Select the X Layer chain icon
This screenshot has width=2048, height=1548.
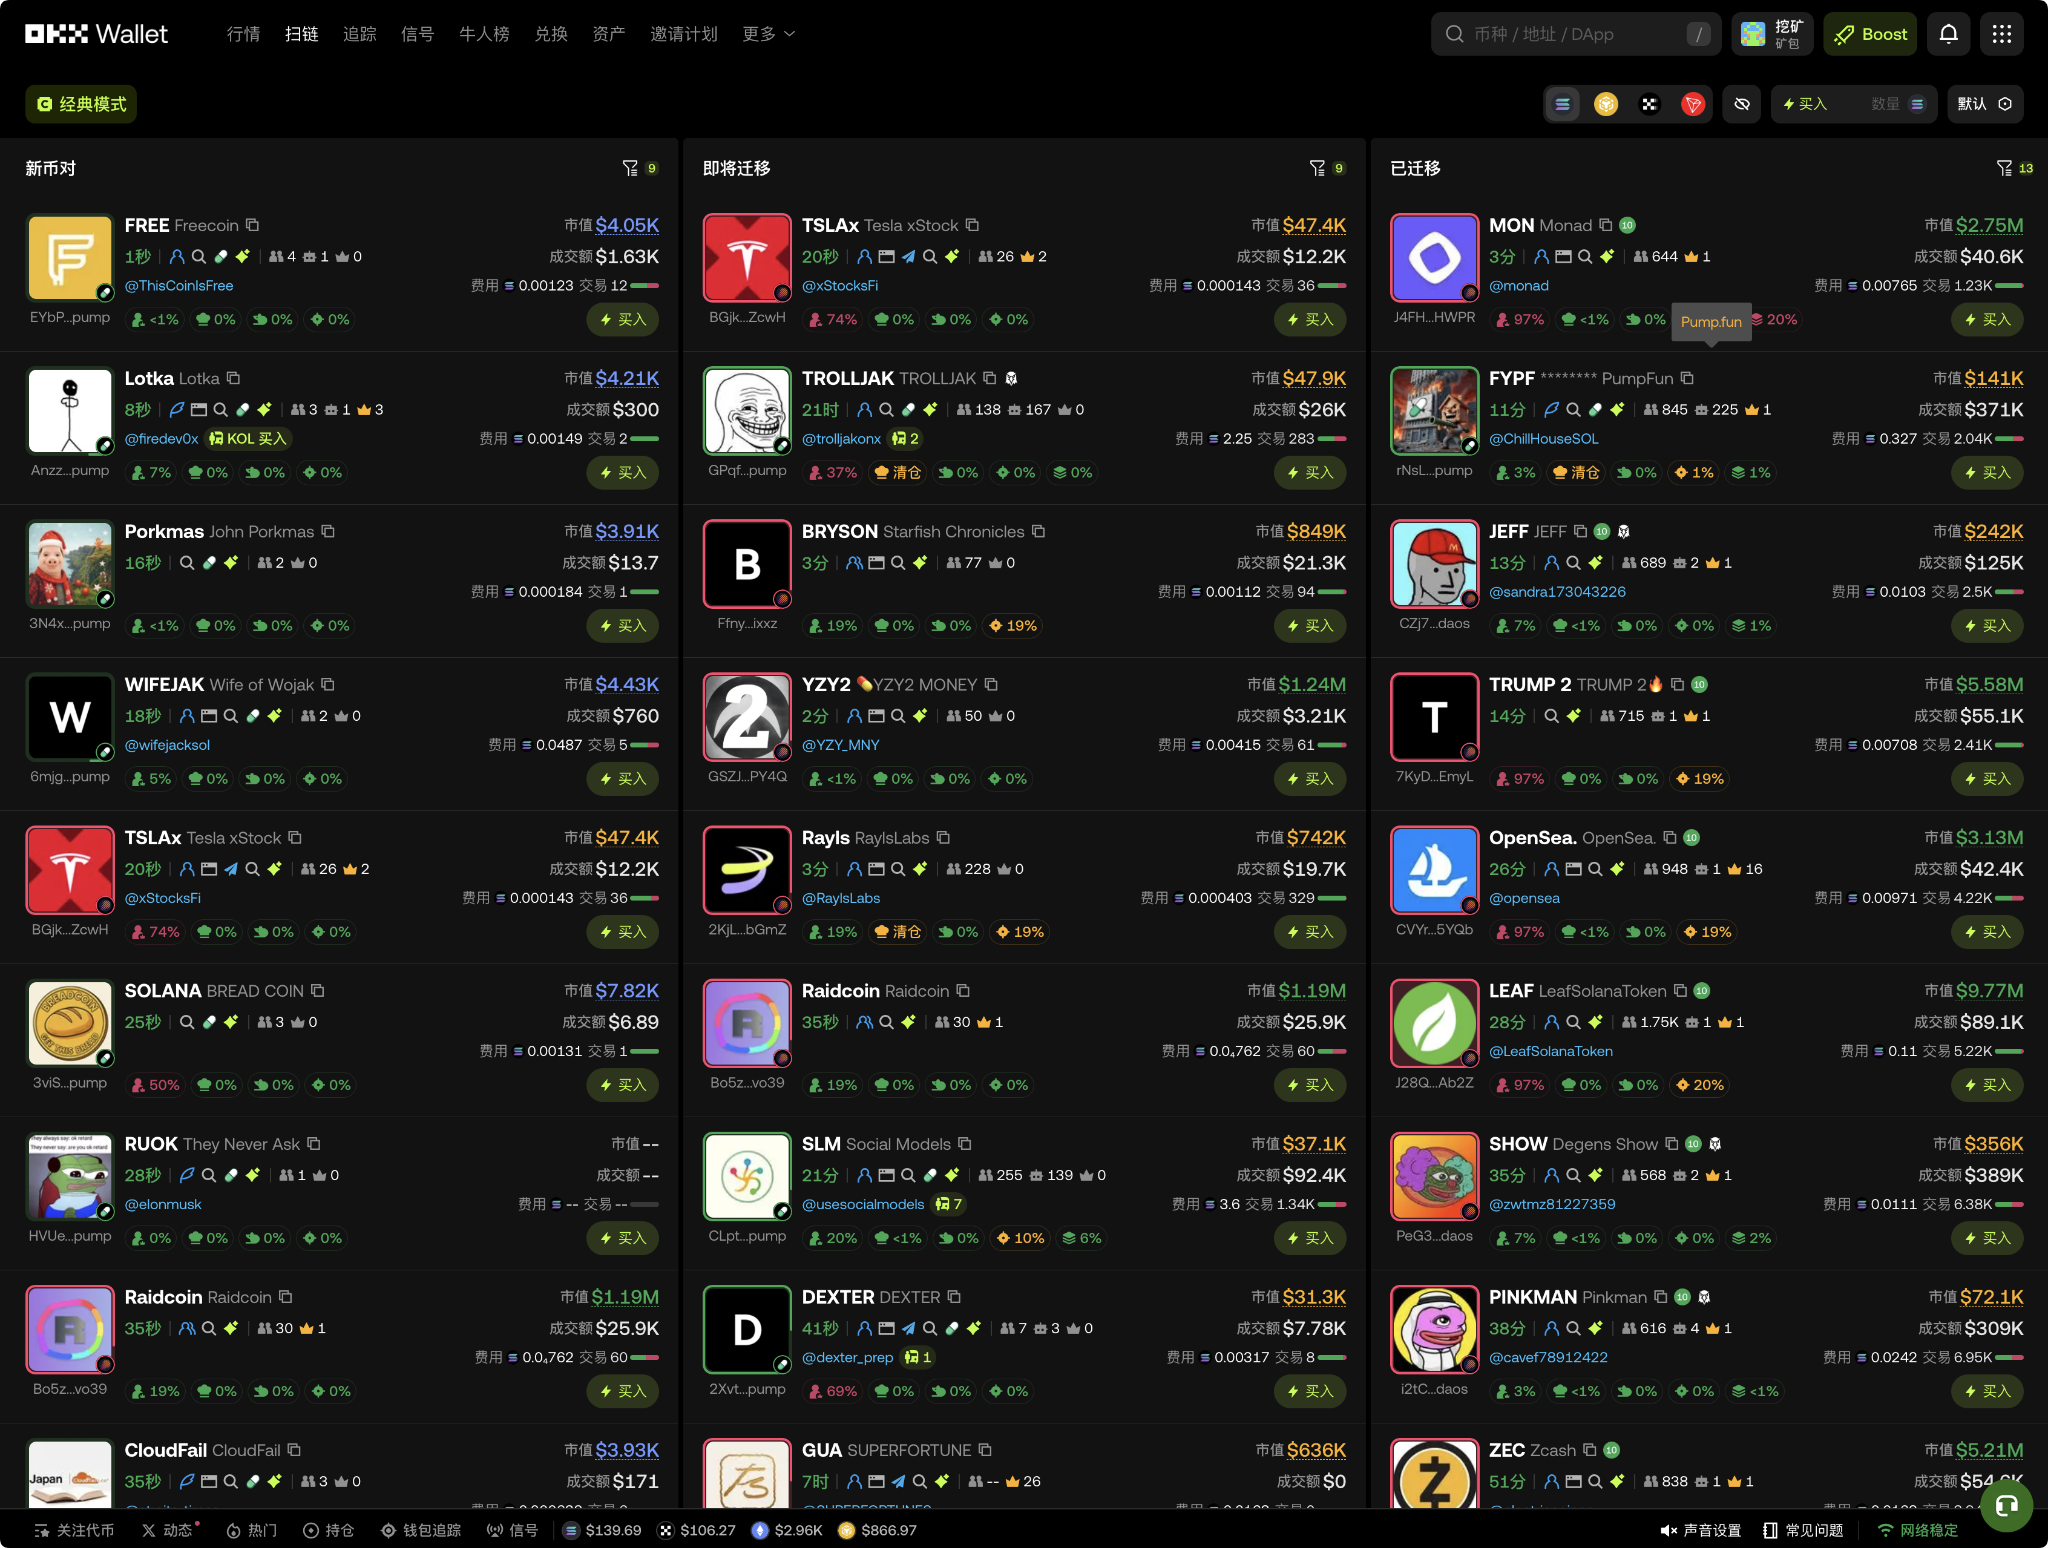click(1649, 104)
